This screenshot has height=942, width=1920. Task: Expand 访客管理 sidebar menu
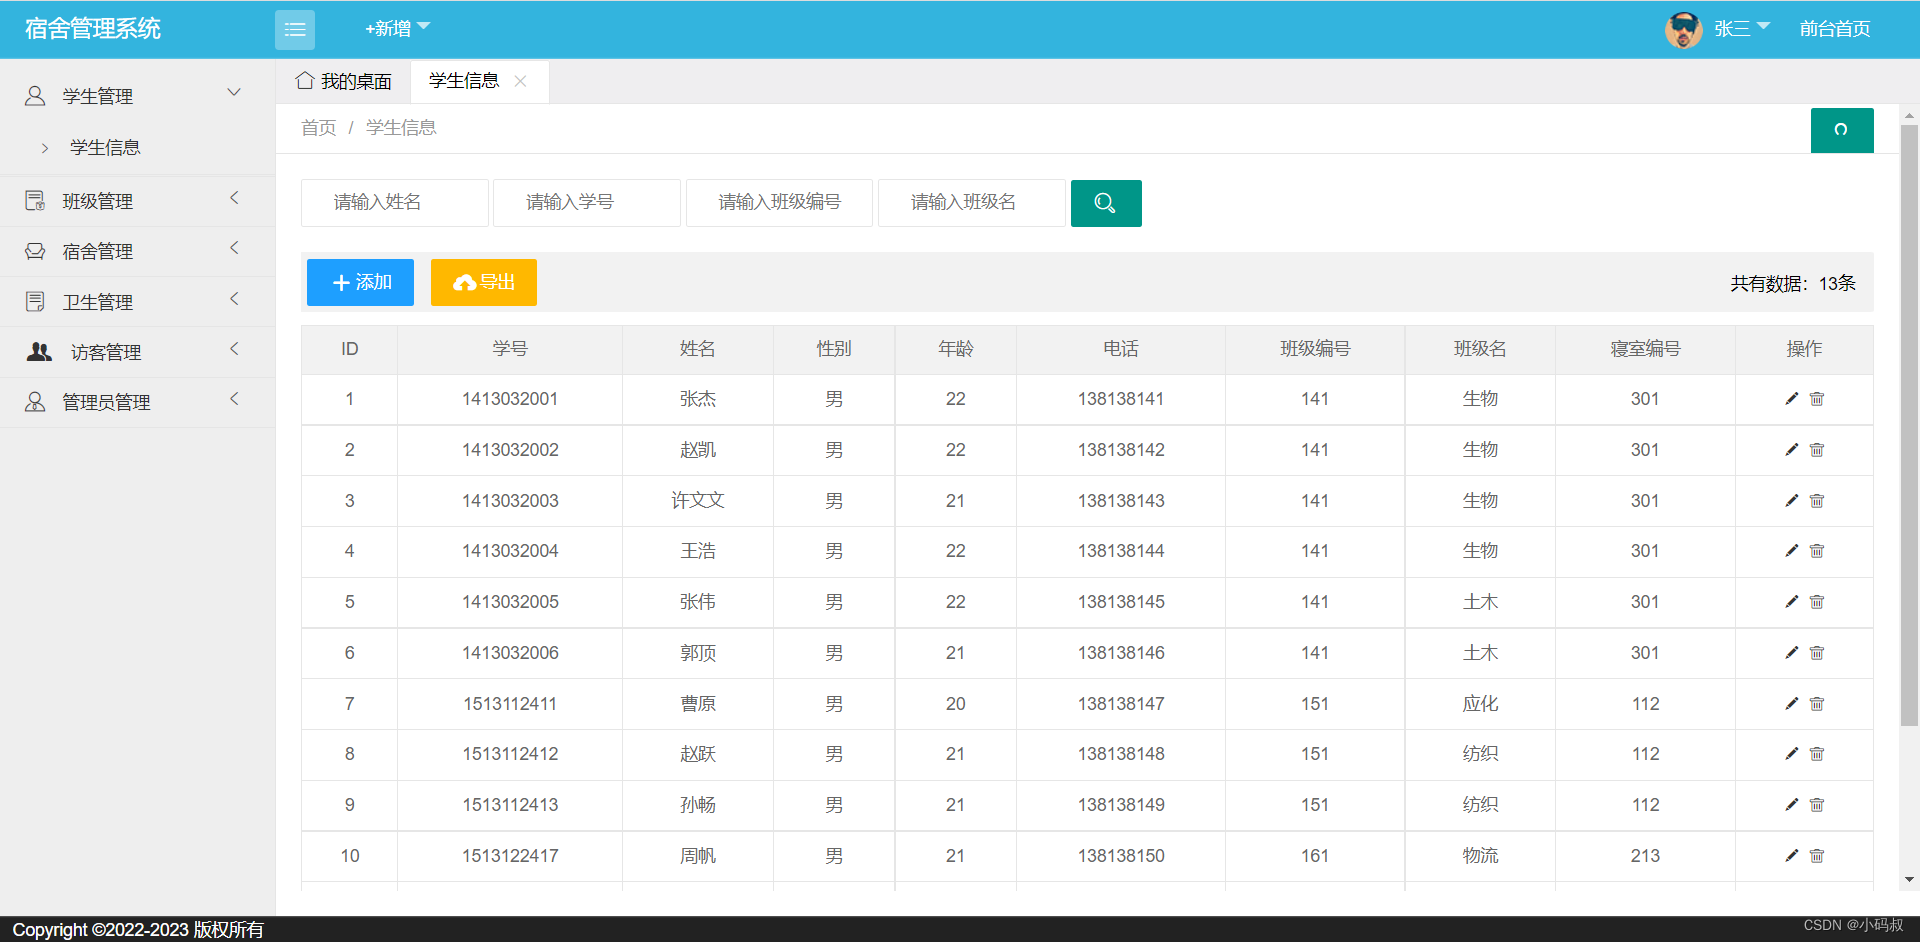[x=137, y=352]
